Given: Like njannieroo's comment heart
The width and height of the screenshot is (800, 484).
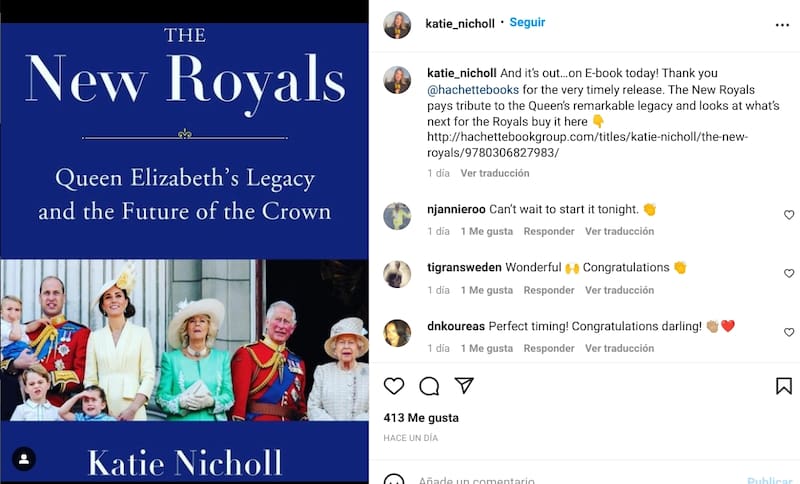Looking at the screenshot, I should pyautogui.click(x=789, y=215).
